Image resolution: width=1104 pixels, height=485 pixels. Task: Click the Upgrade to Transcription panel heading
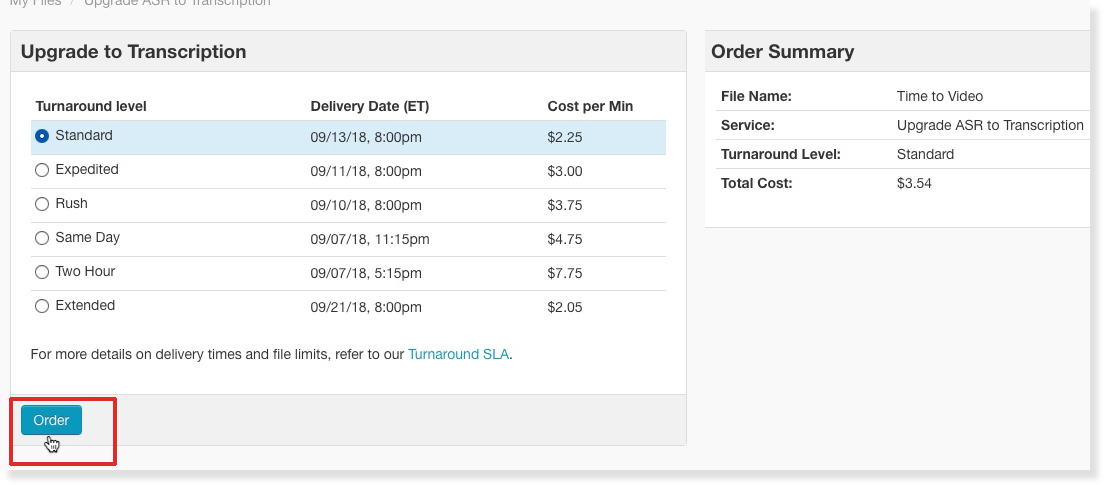coord(134,52)
